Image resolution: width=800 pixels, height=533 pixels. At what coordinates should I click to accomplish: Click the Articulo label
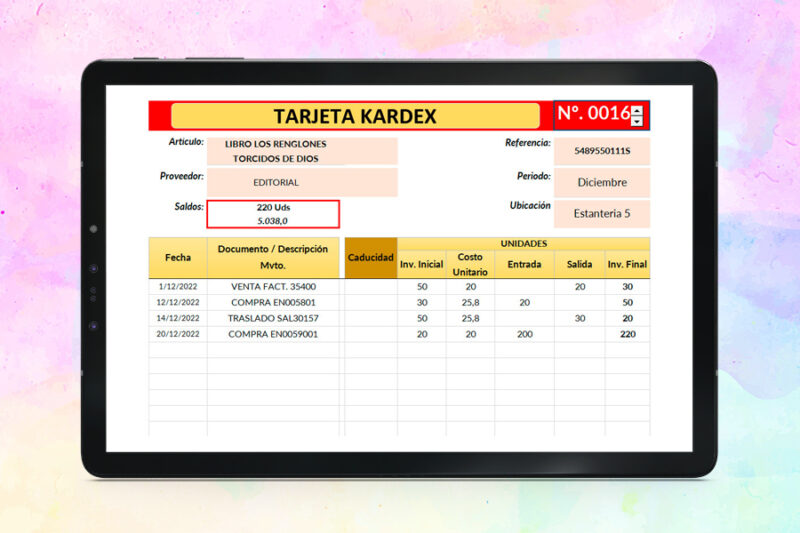(186, 142)
